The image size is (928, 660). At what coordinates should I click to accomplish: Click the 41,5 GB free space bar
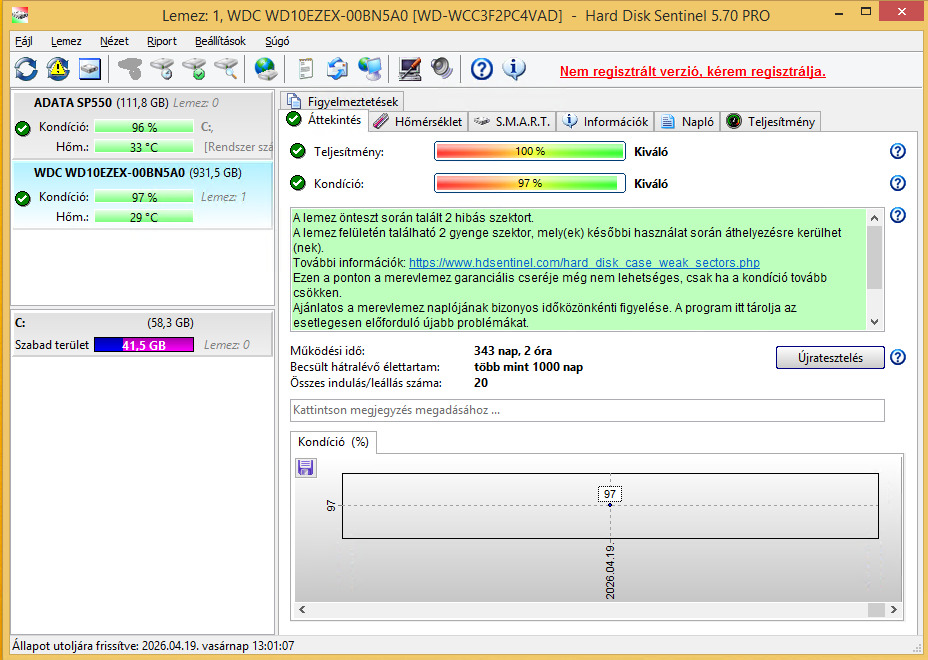[144, 345]
